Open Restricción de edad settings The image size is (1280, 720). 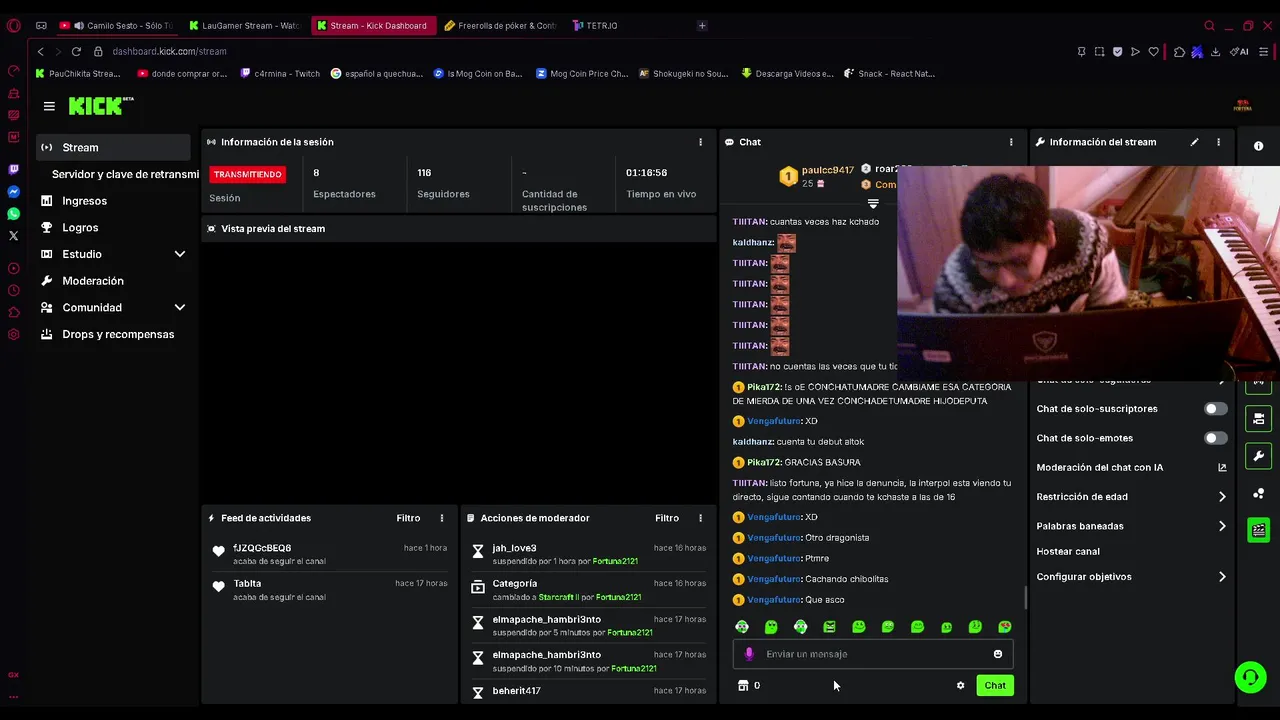coord(1131,497)
